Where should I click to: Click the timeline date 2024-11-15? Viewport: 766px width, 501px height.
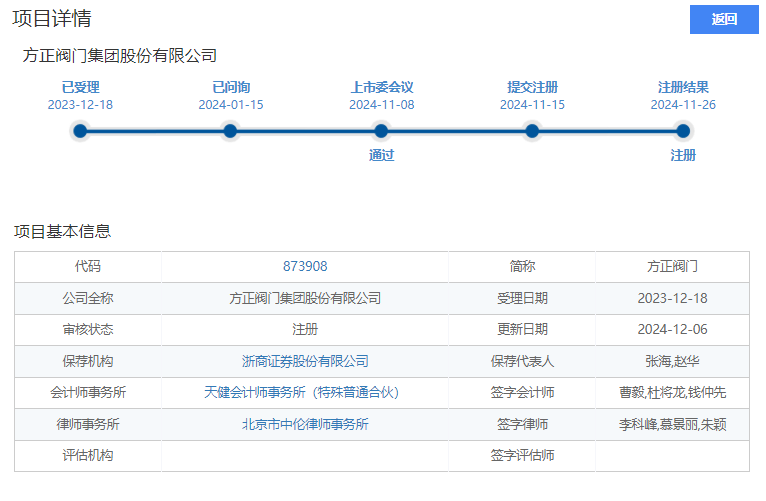pyautogui.click(x=532, y=104)
